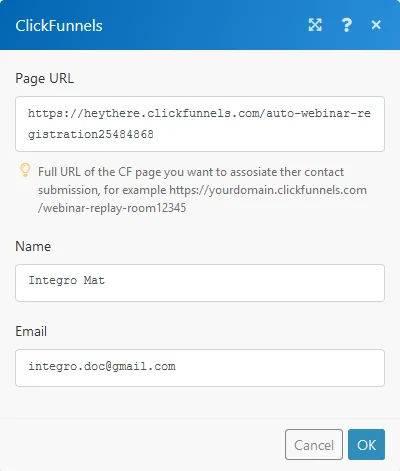This screenshot has height=471, width=400.
Task: Click the Cancel button
Action: point(314,445)
